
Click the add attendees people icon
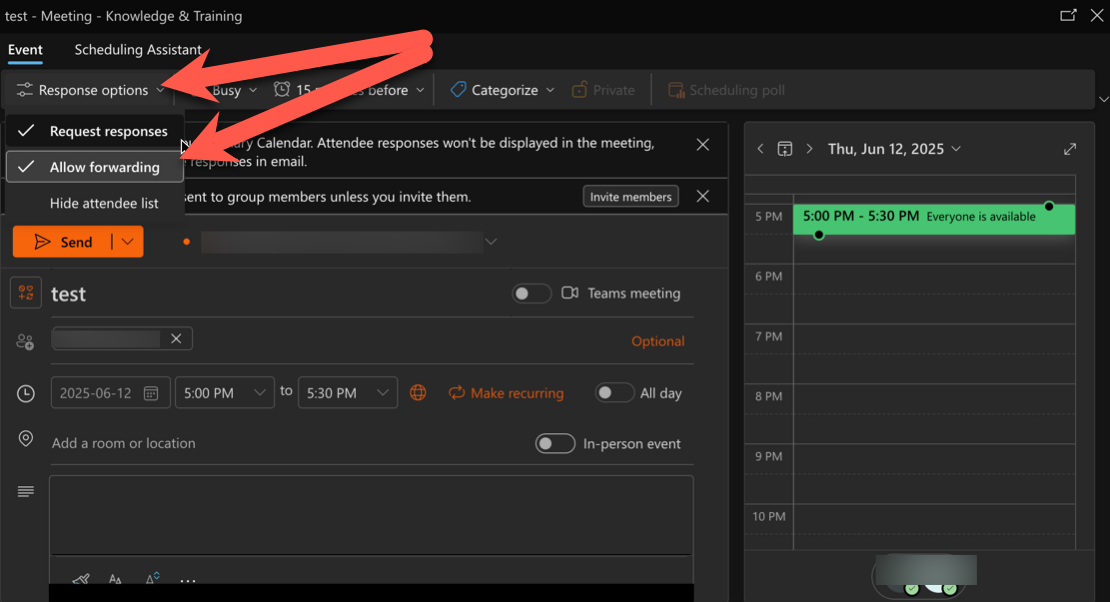[x=25, y=341]
